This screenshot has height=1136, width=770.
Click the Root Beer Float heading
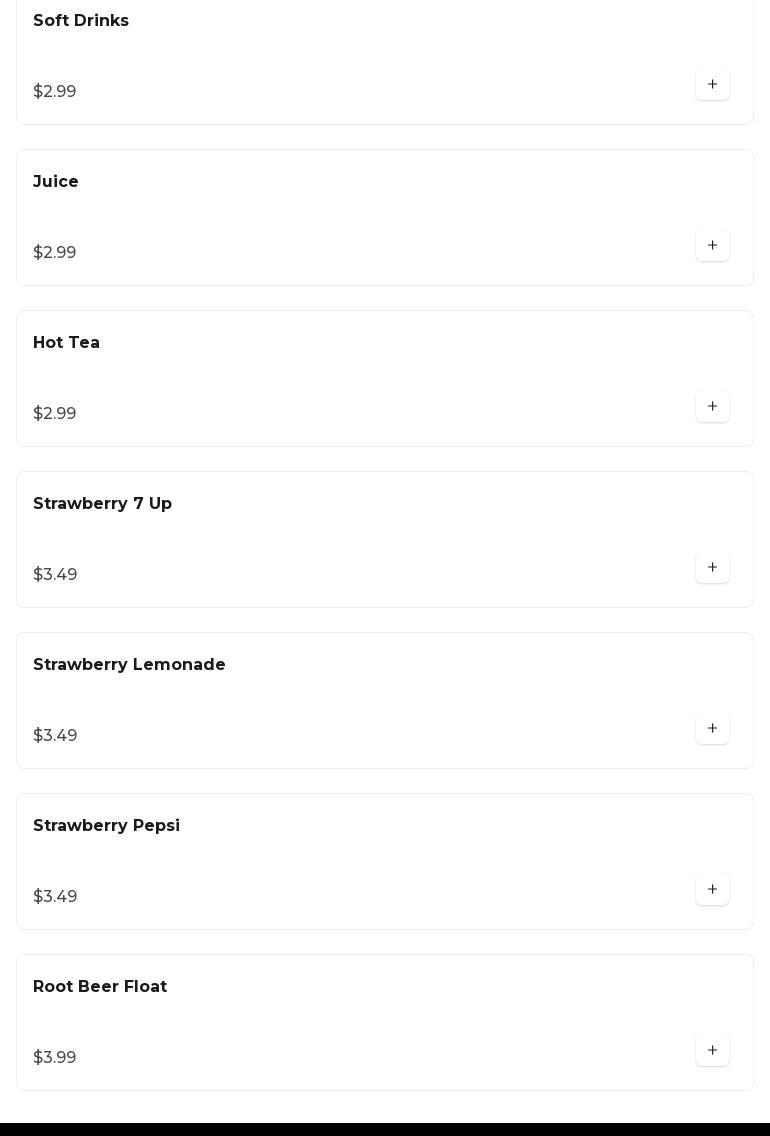click(100, 987)
